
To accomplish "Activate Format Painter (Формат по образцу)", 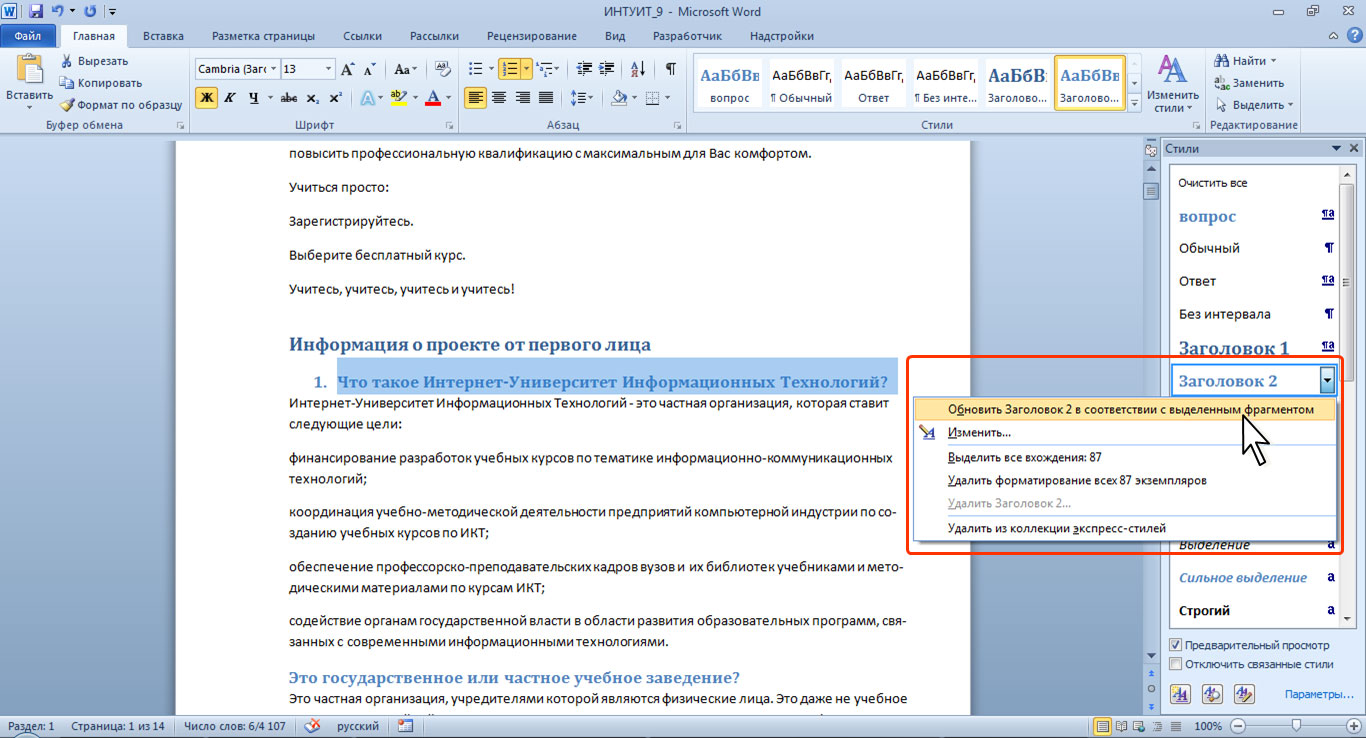I will pos(120,104).
